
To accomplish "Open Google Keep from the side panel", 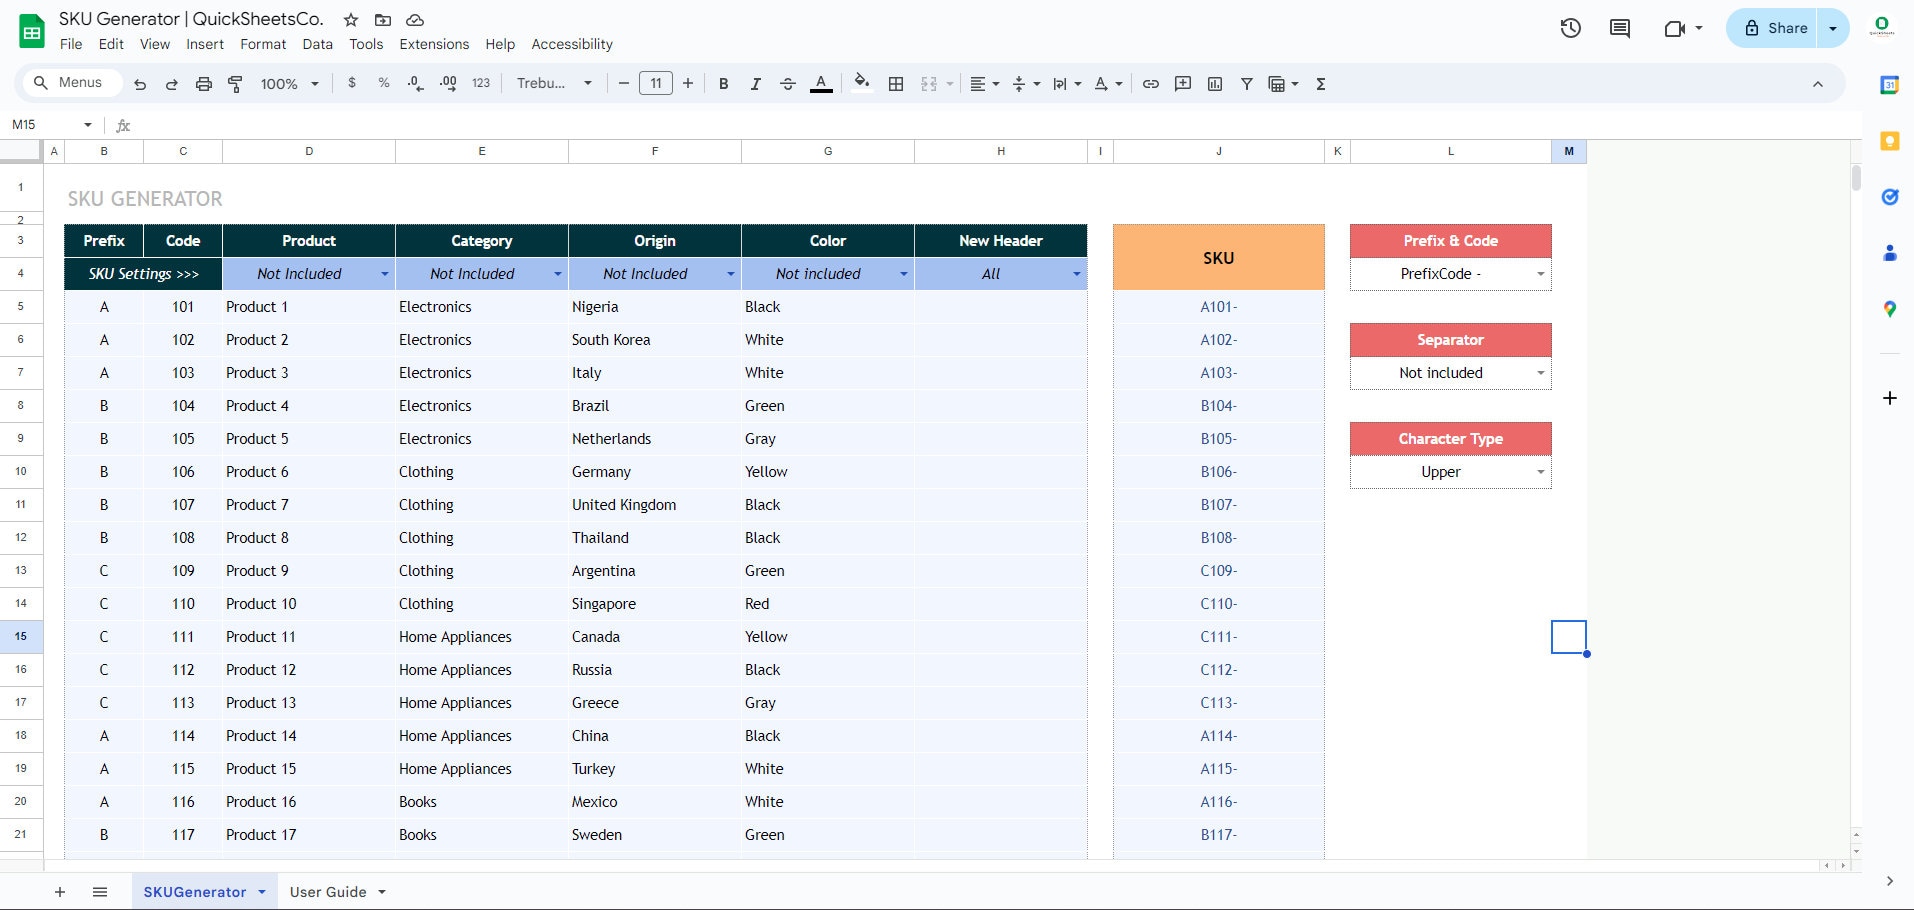I will pyautogui.click(x=1889, y=141).
